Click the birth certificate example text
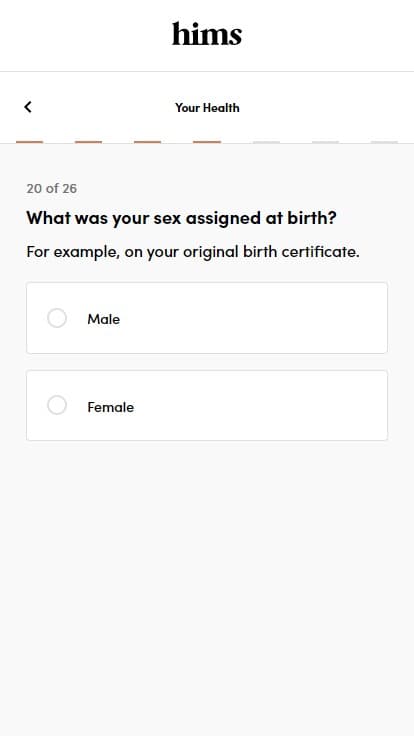 pos(193,252)
